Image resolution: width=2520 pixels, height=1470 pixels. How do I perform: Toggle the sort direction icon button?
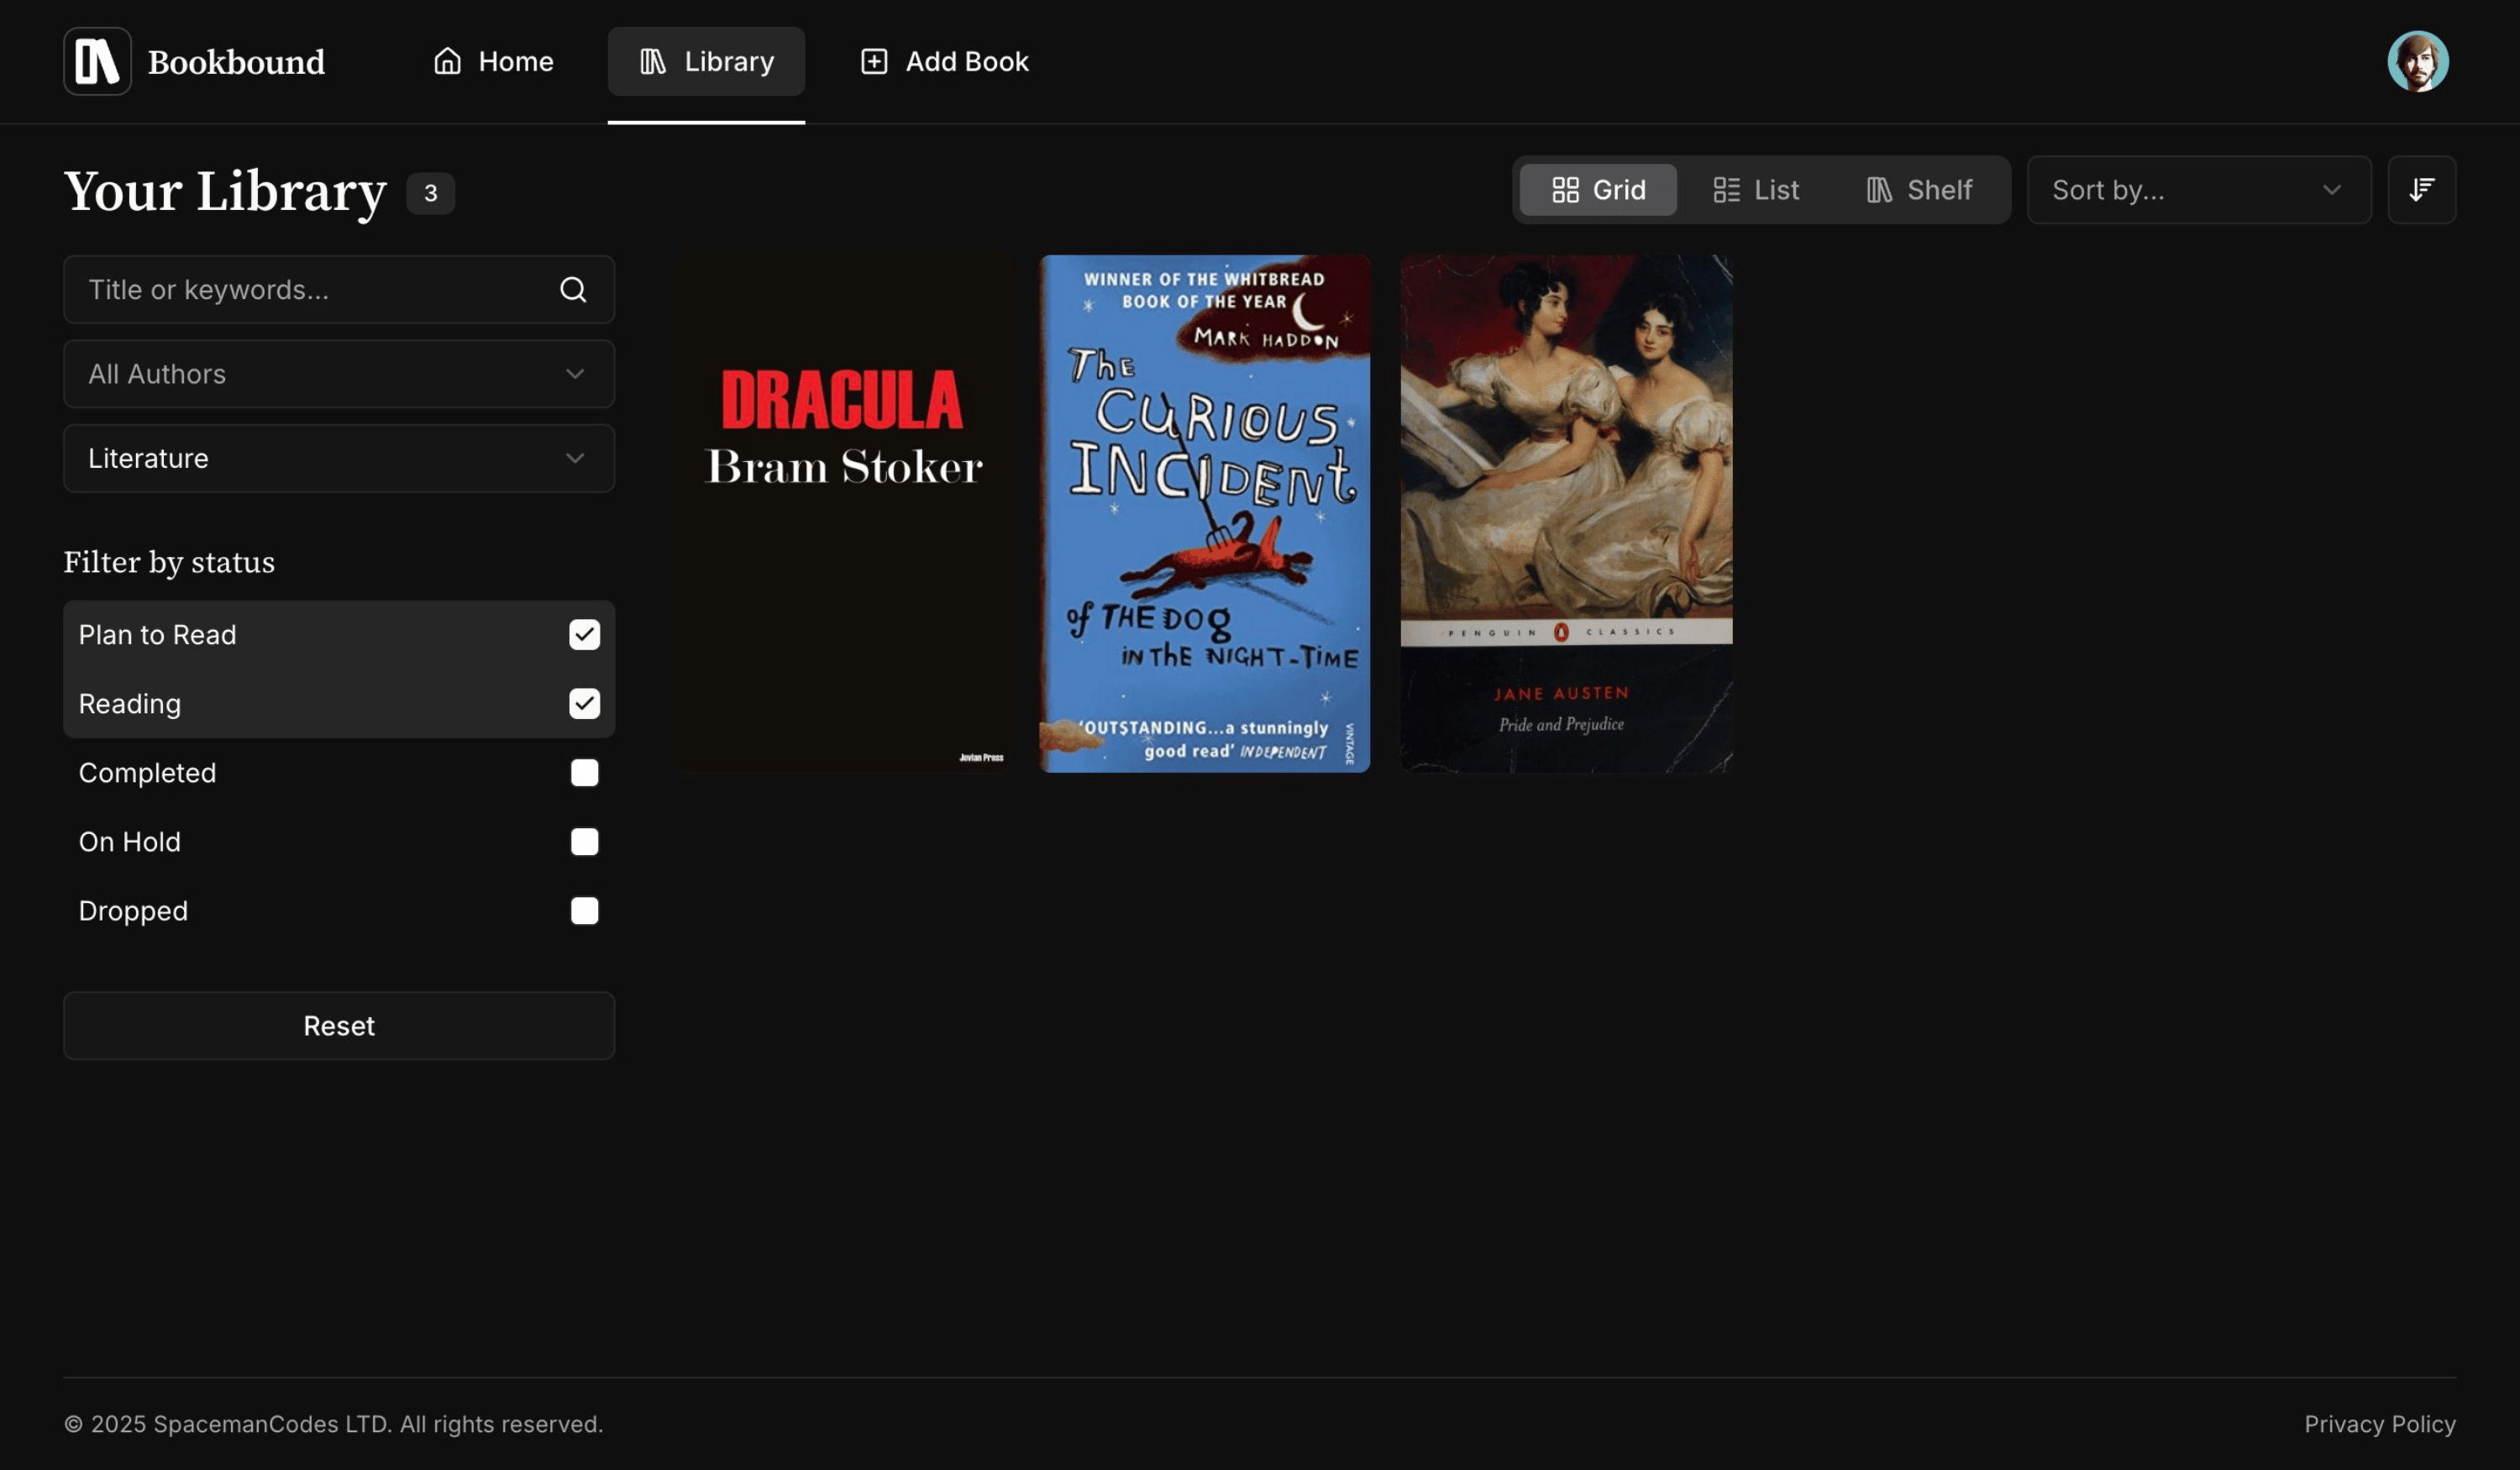[2421, 190]
